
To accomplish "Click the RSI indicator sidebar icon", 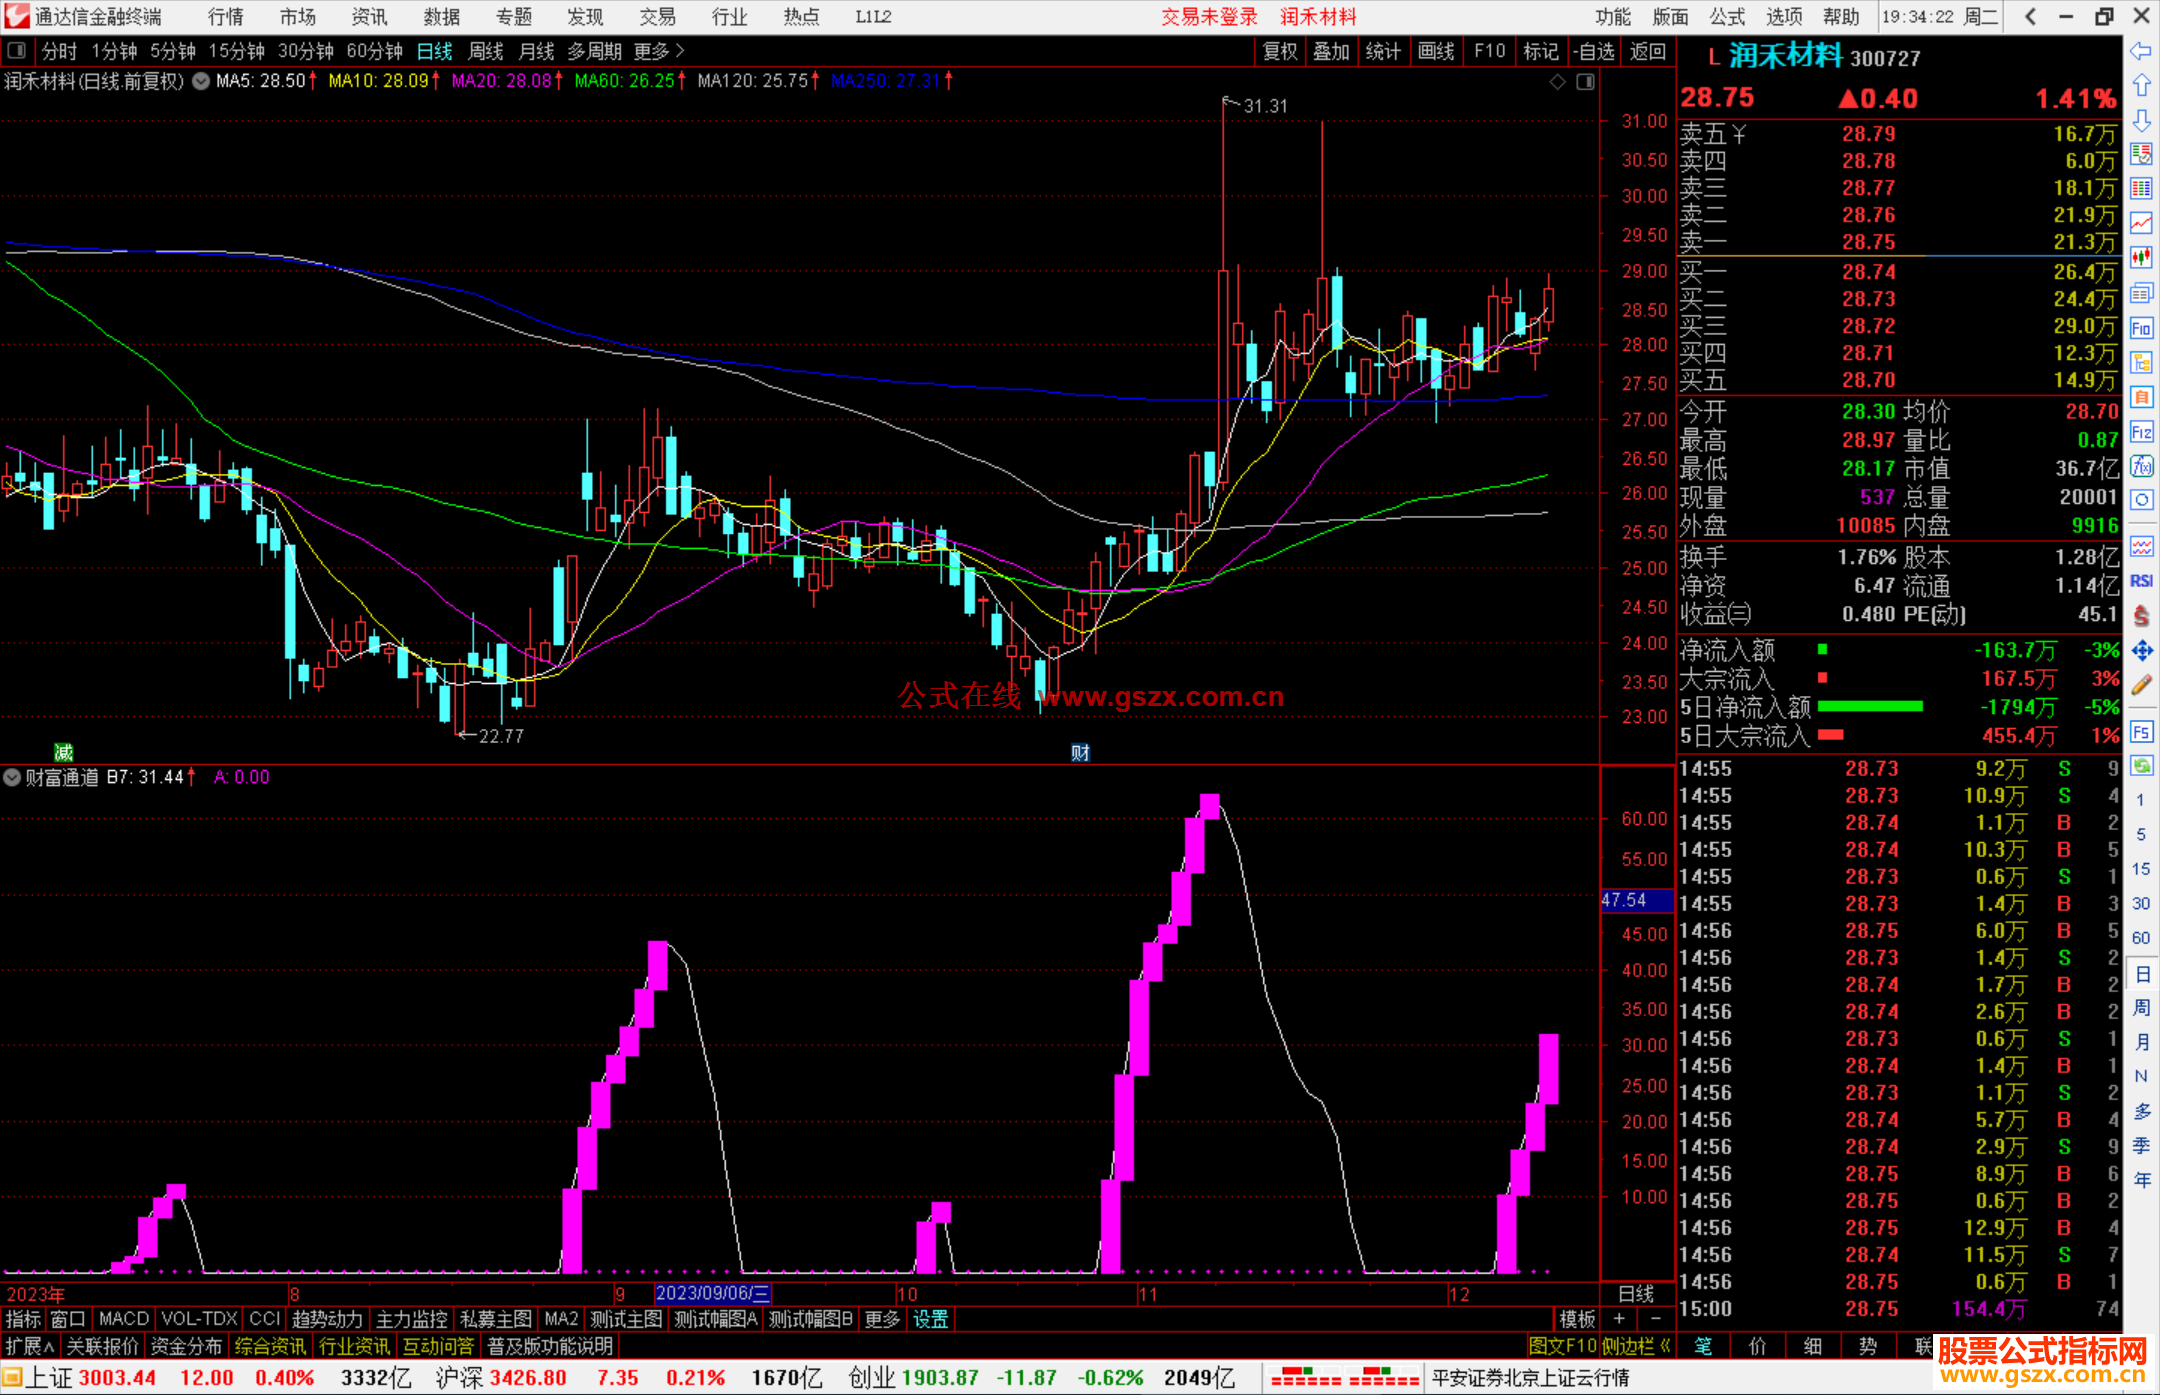I will point(2141,581).
